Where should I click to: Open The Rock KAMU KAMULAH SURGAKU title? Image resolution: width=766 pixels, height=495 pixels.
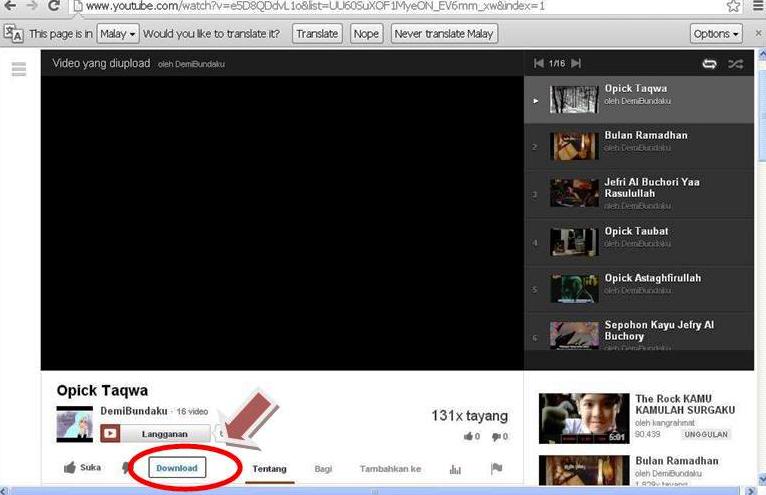[685, 404]
